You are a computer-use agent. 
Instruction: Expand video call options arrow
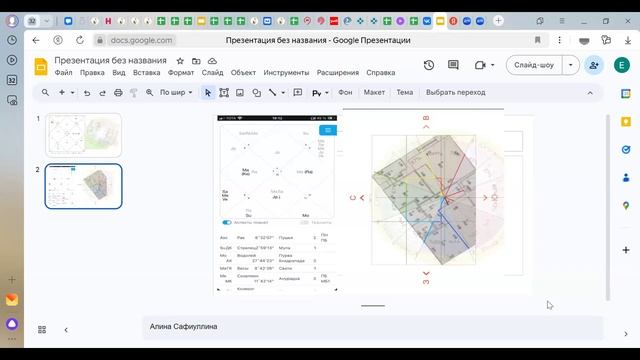(x=492, y=65)
